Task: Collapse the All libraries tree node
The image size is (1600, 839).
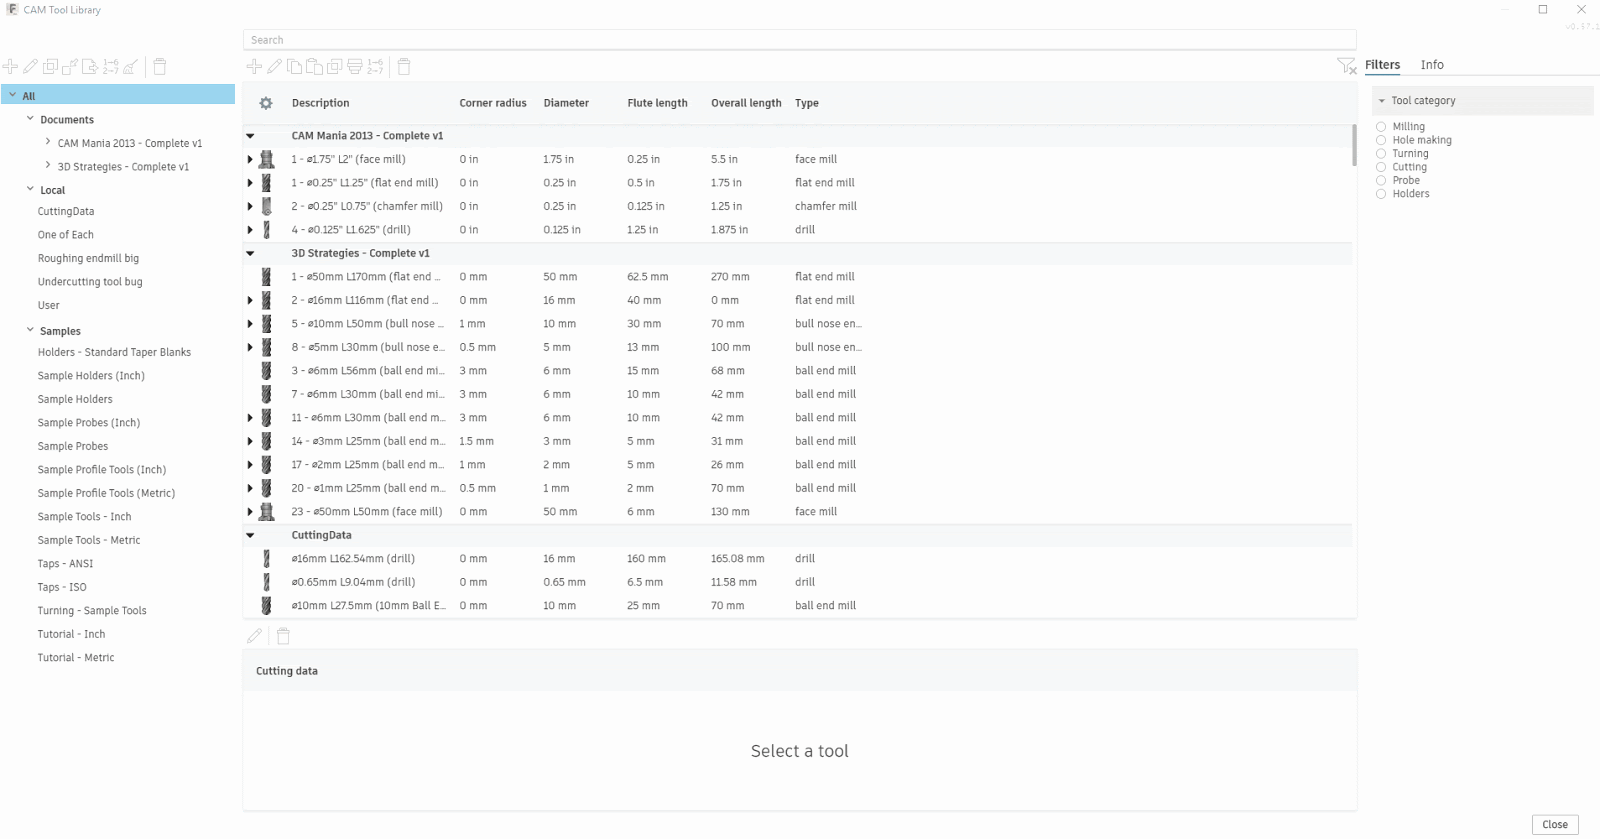Action: coord(12,95)
